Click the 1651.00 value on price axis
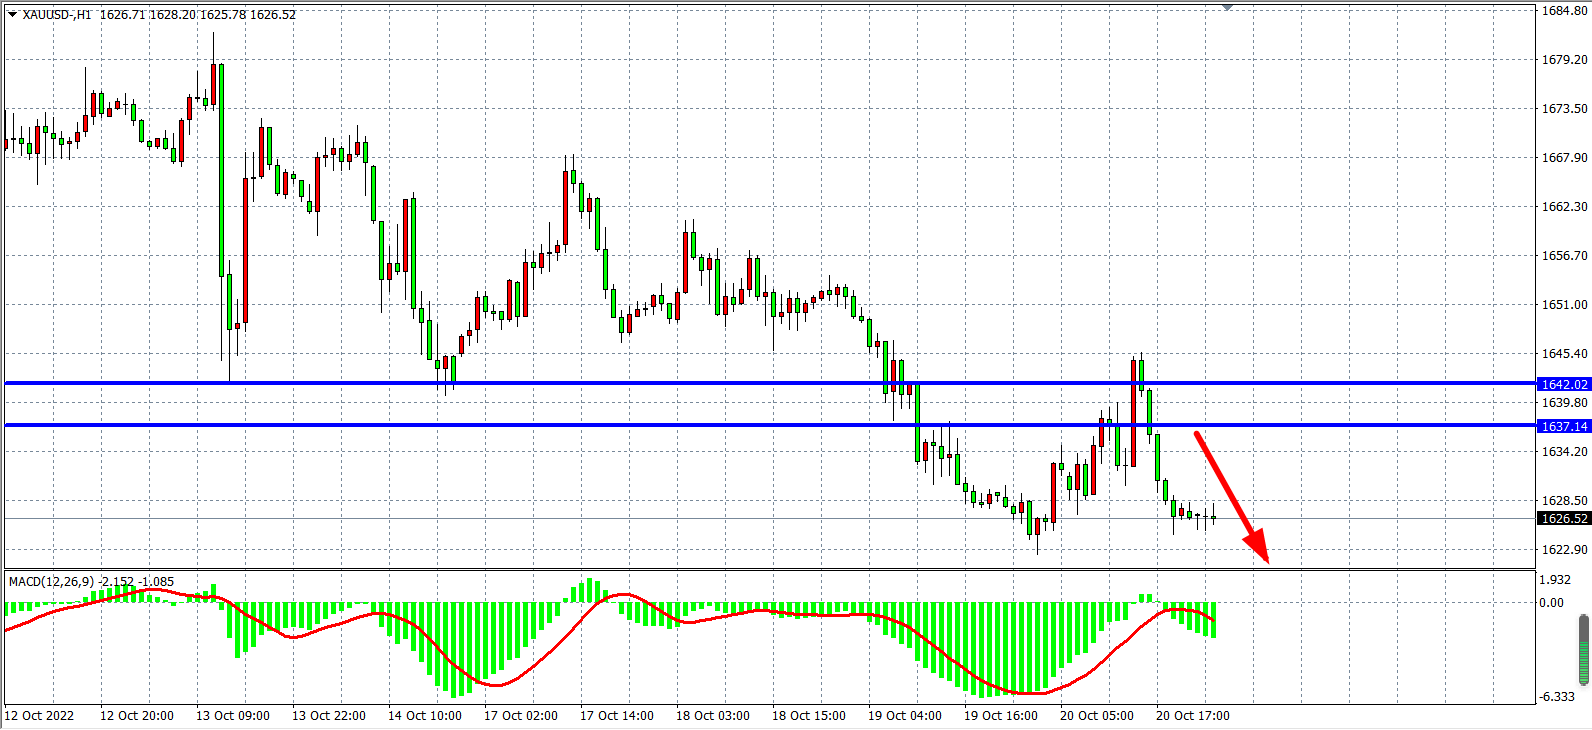The width and height of the screenshot is (1592, 730). point(1564,305)
